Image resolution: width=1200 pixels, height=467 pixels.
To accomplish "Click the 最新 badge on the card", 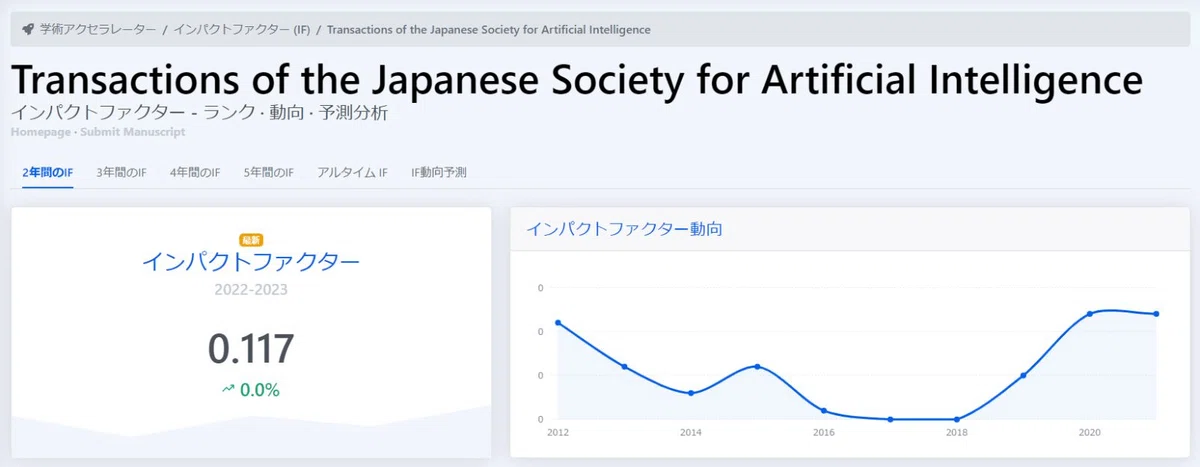I will coord(251,240).
